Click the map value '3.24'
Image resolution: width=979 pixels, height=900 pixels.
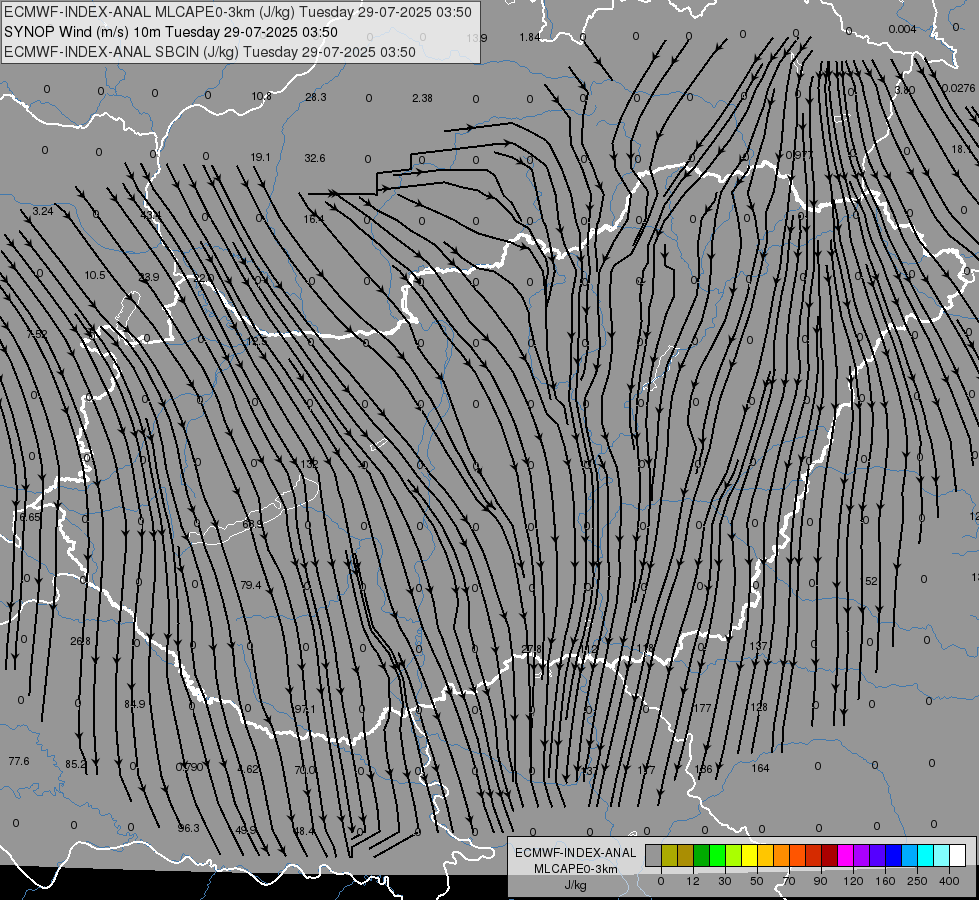pos(42,211)
